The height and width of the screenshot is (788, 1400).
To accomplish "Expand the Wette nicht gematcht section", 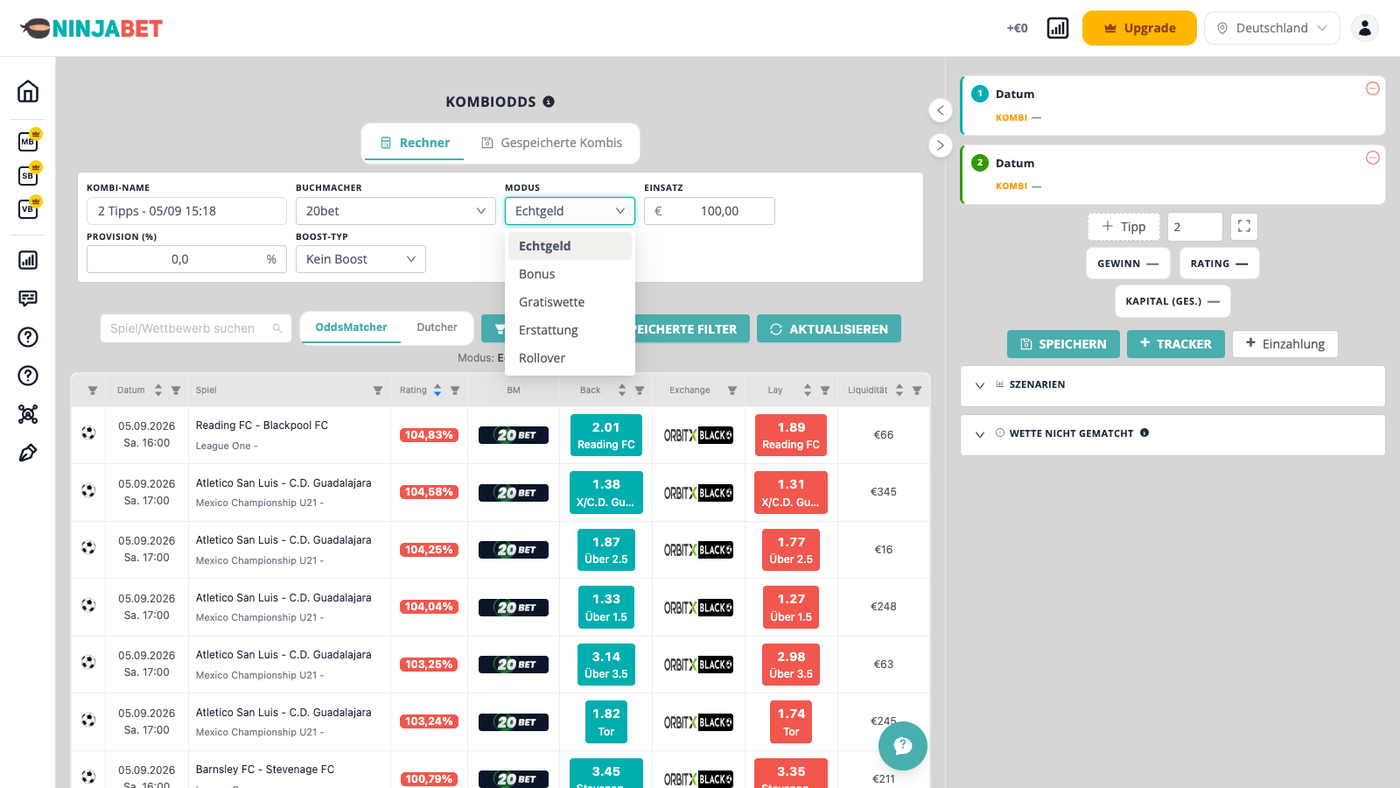I will click(1173, 434).
